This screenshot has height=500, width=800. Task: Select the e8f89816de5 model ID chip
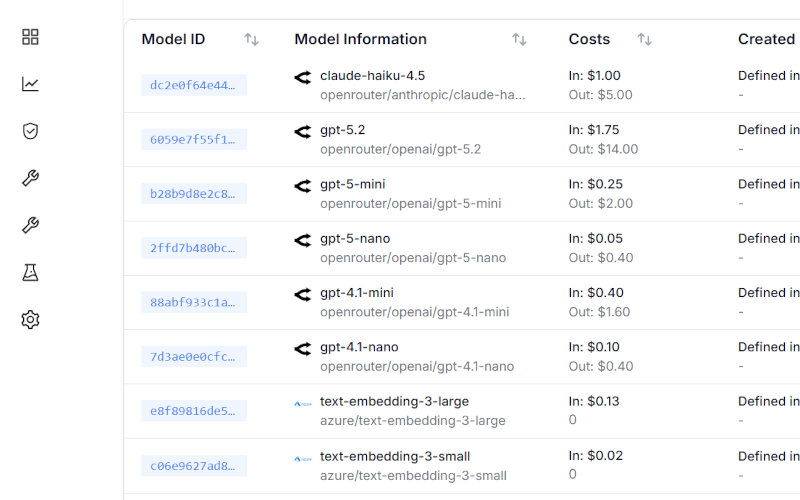click(193, 411)
